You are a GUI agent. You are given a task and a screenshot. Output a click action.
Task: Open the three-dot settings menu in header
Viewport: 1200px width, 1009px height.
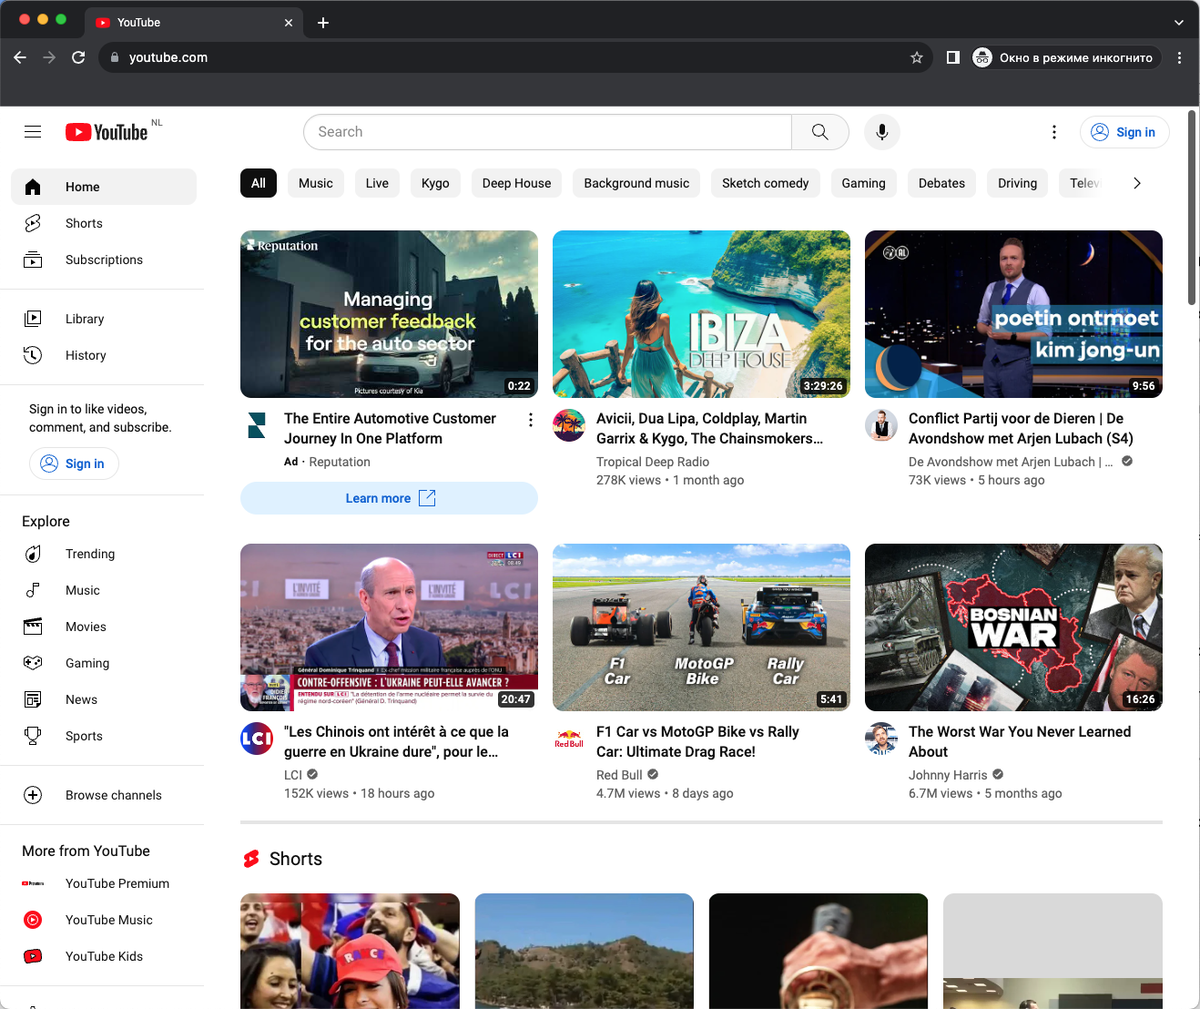[x=1054, y=132]
